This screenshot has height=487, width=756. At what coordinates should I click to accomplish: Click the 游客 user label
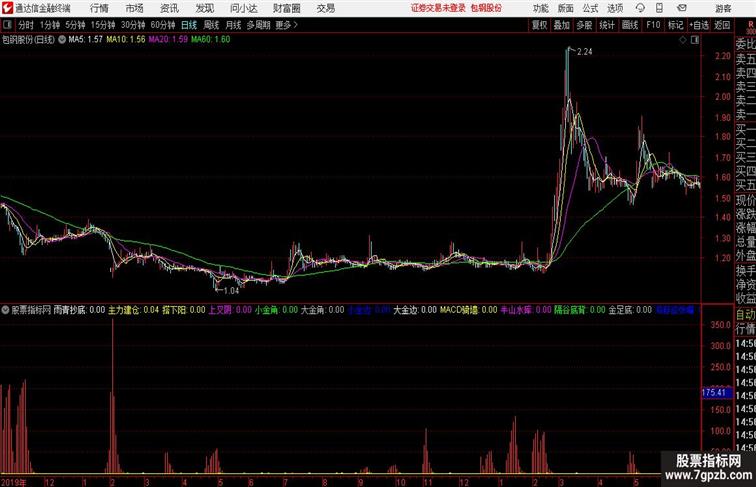pos(723,8)
